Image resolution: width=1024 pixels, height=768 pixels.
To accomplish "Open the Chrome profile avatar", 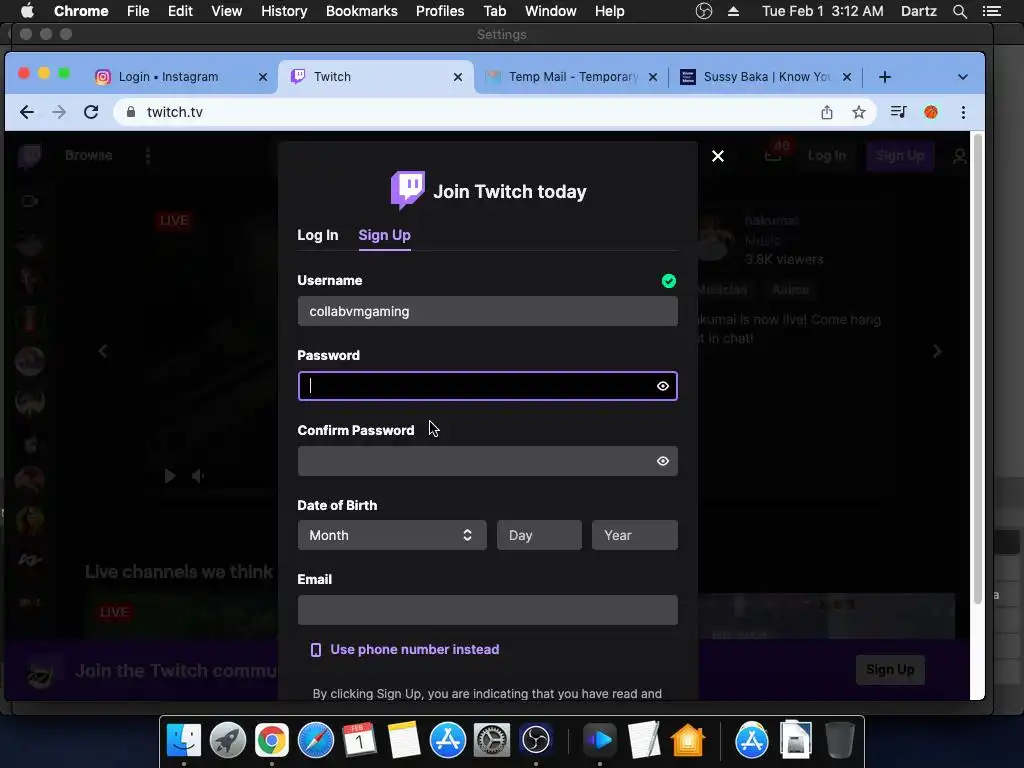I will [931, 112].
